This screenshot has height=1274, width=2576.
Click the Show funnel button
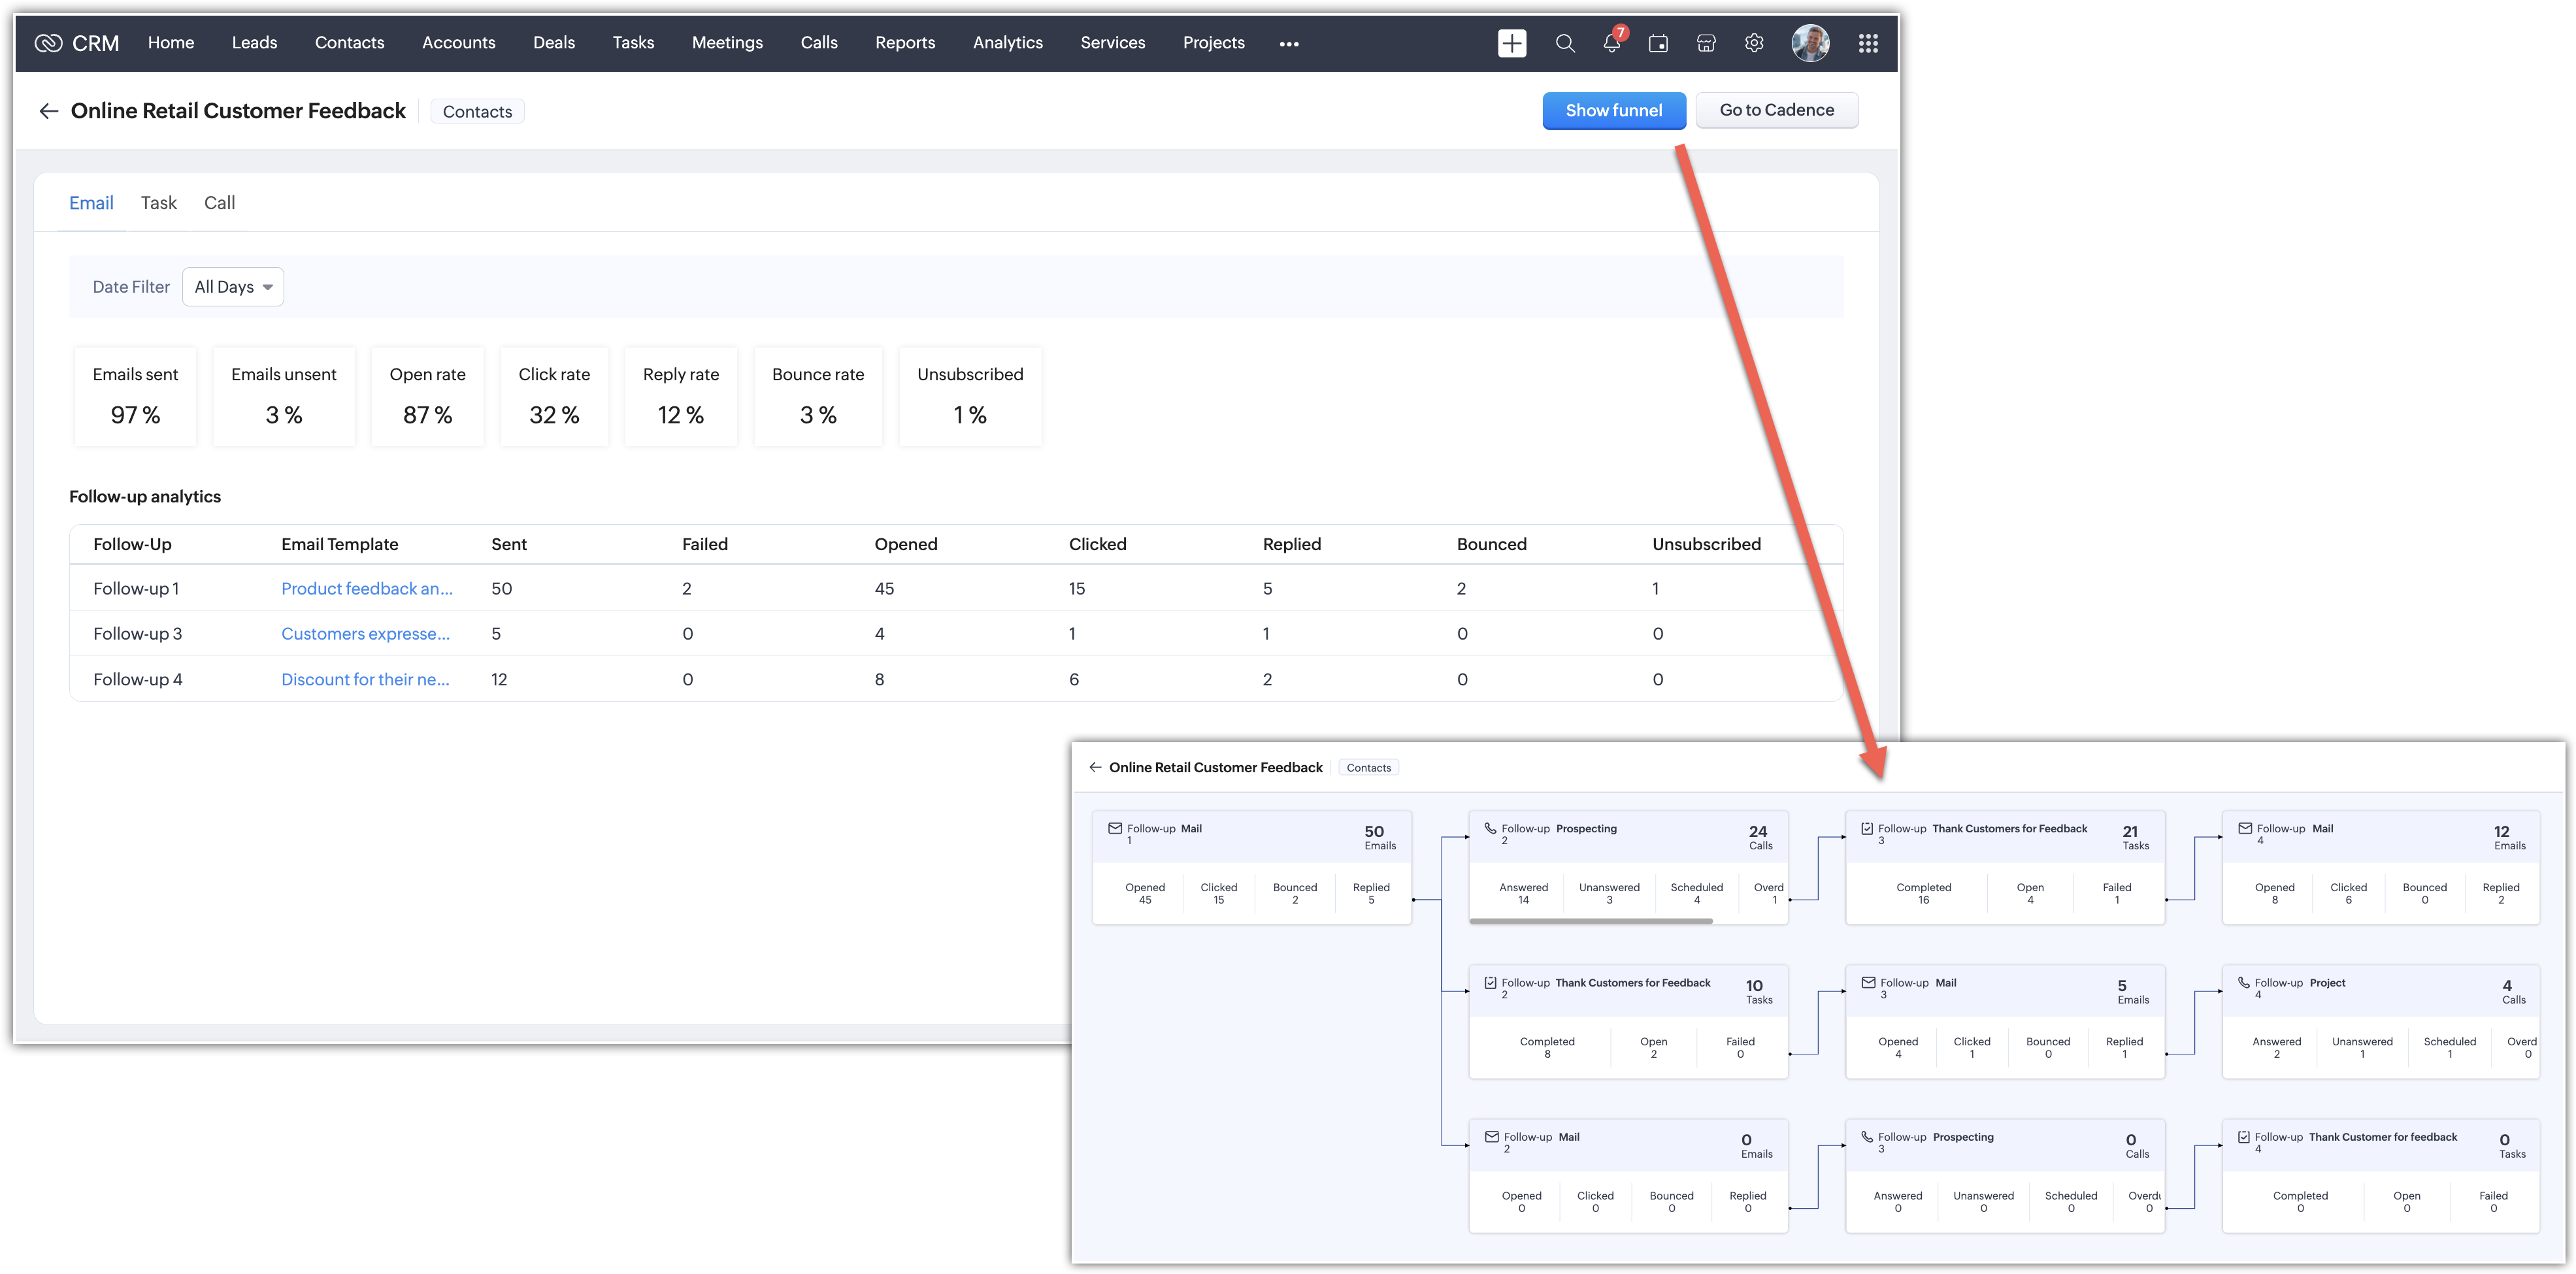1613,110
